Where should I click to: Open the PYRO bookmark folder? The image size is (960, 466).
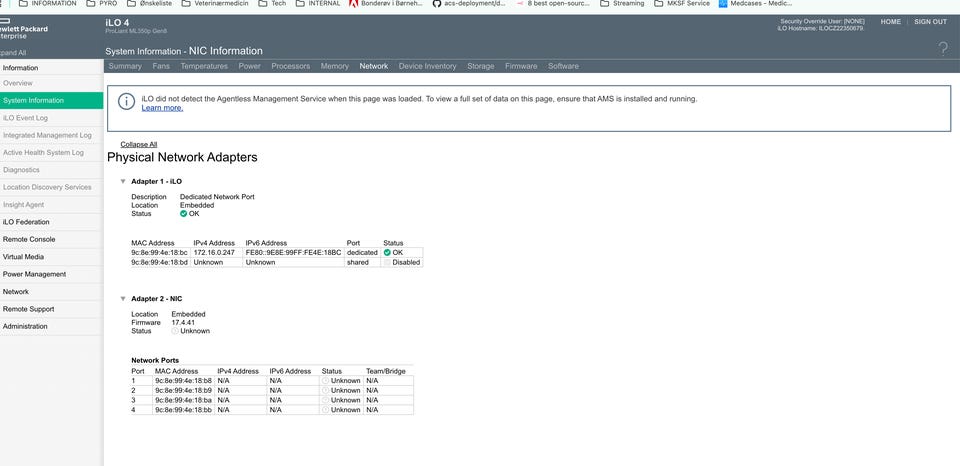pos(101,4)
